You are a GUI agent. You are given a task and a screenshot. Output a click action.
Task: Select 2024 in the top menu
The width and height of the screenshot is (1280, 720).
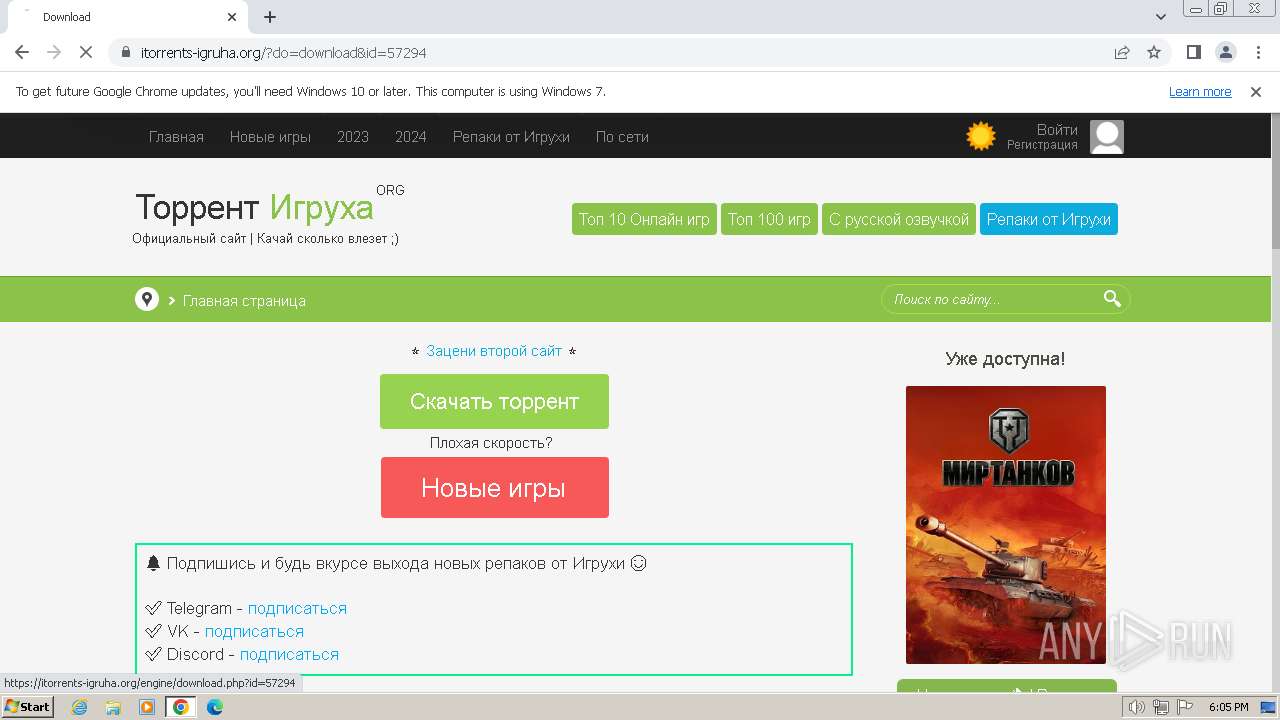[x=411, y=137]
